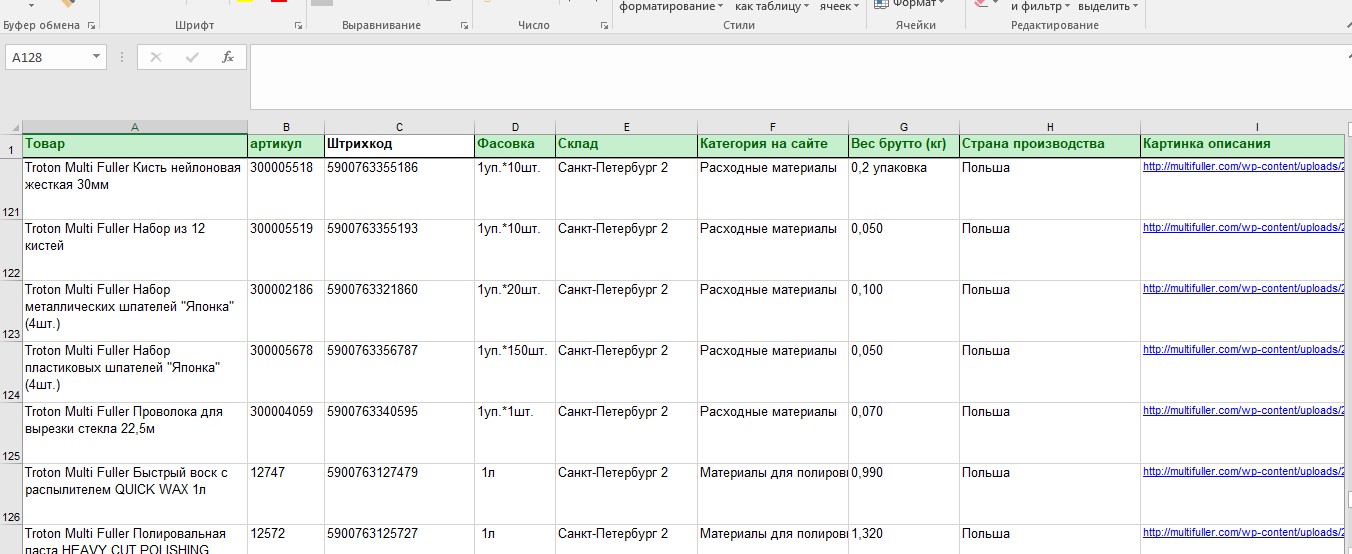Open the Буфер обмена dialog launcher

click(92, 25)
